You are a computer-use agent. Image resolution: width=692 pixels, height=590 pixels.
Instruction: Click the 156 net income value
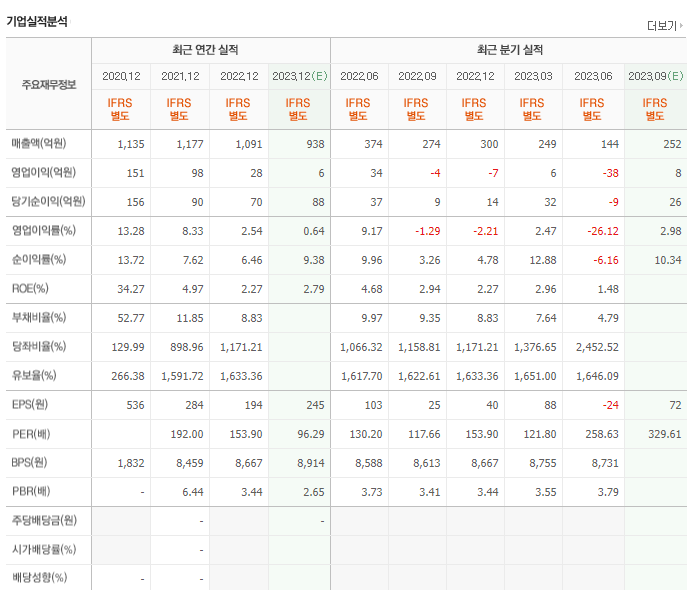coord(135,203)
